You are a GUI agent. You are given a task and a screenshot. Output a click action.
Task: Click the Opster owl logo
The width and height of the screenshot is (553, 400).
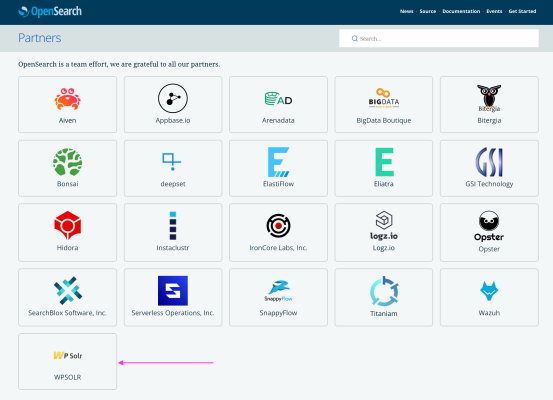click(489, 226)
